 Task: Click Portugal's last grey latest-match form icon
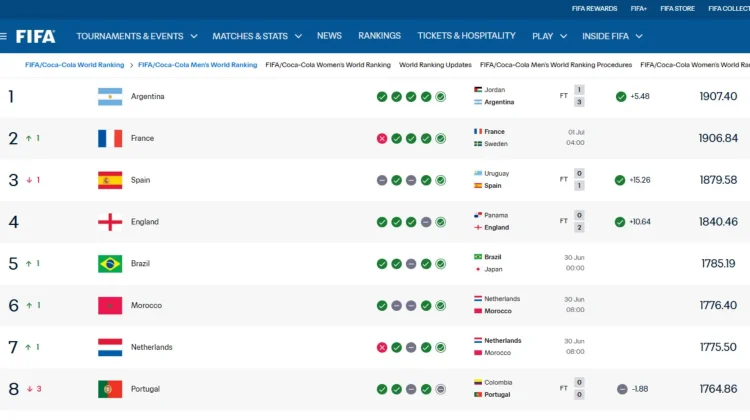point(441,389)
